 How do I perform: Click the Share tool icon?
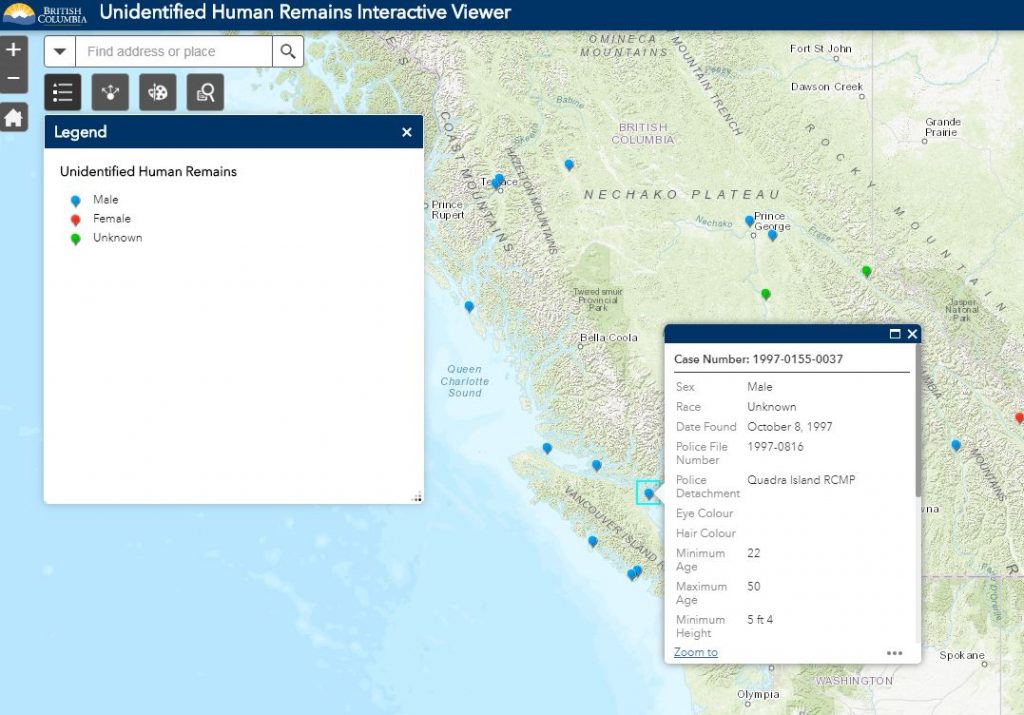[110, 91]
